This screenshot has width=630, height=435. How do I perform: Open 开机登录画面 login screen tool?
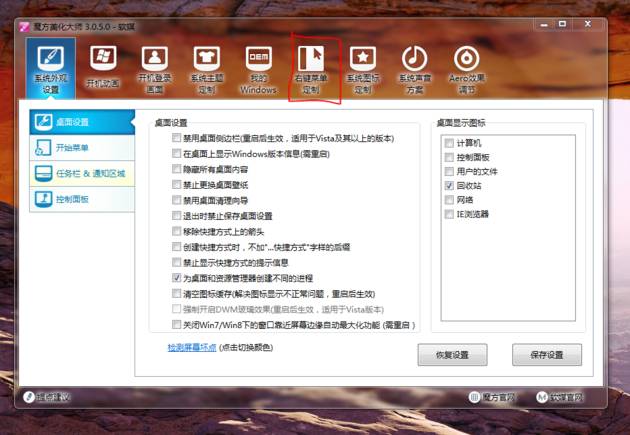(x=155, y=70)
